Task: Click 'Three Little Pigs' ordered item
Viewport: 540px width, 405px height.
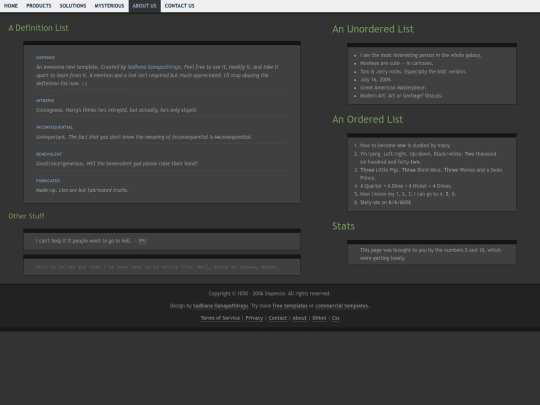Action: tap(431, 174)
